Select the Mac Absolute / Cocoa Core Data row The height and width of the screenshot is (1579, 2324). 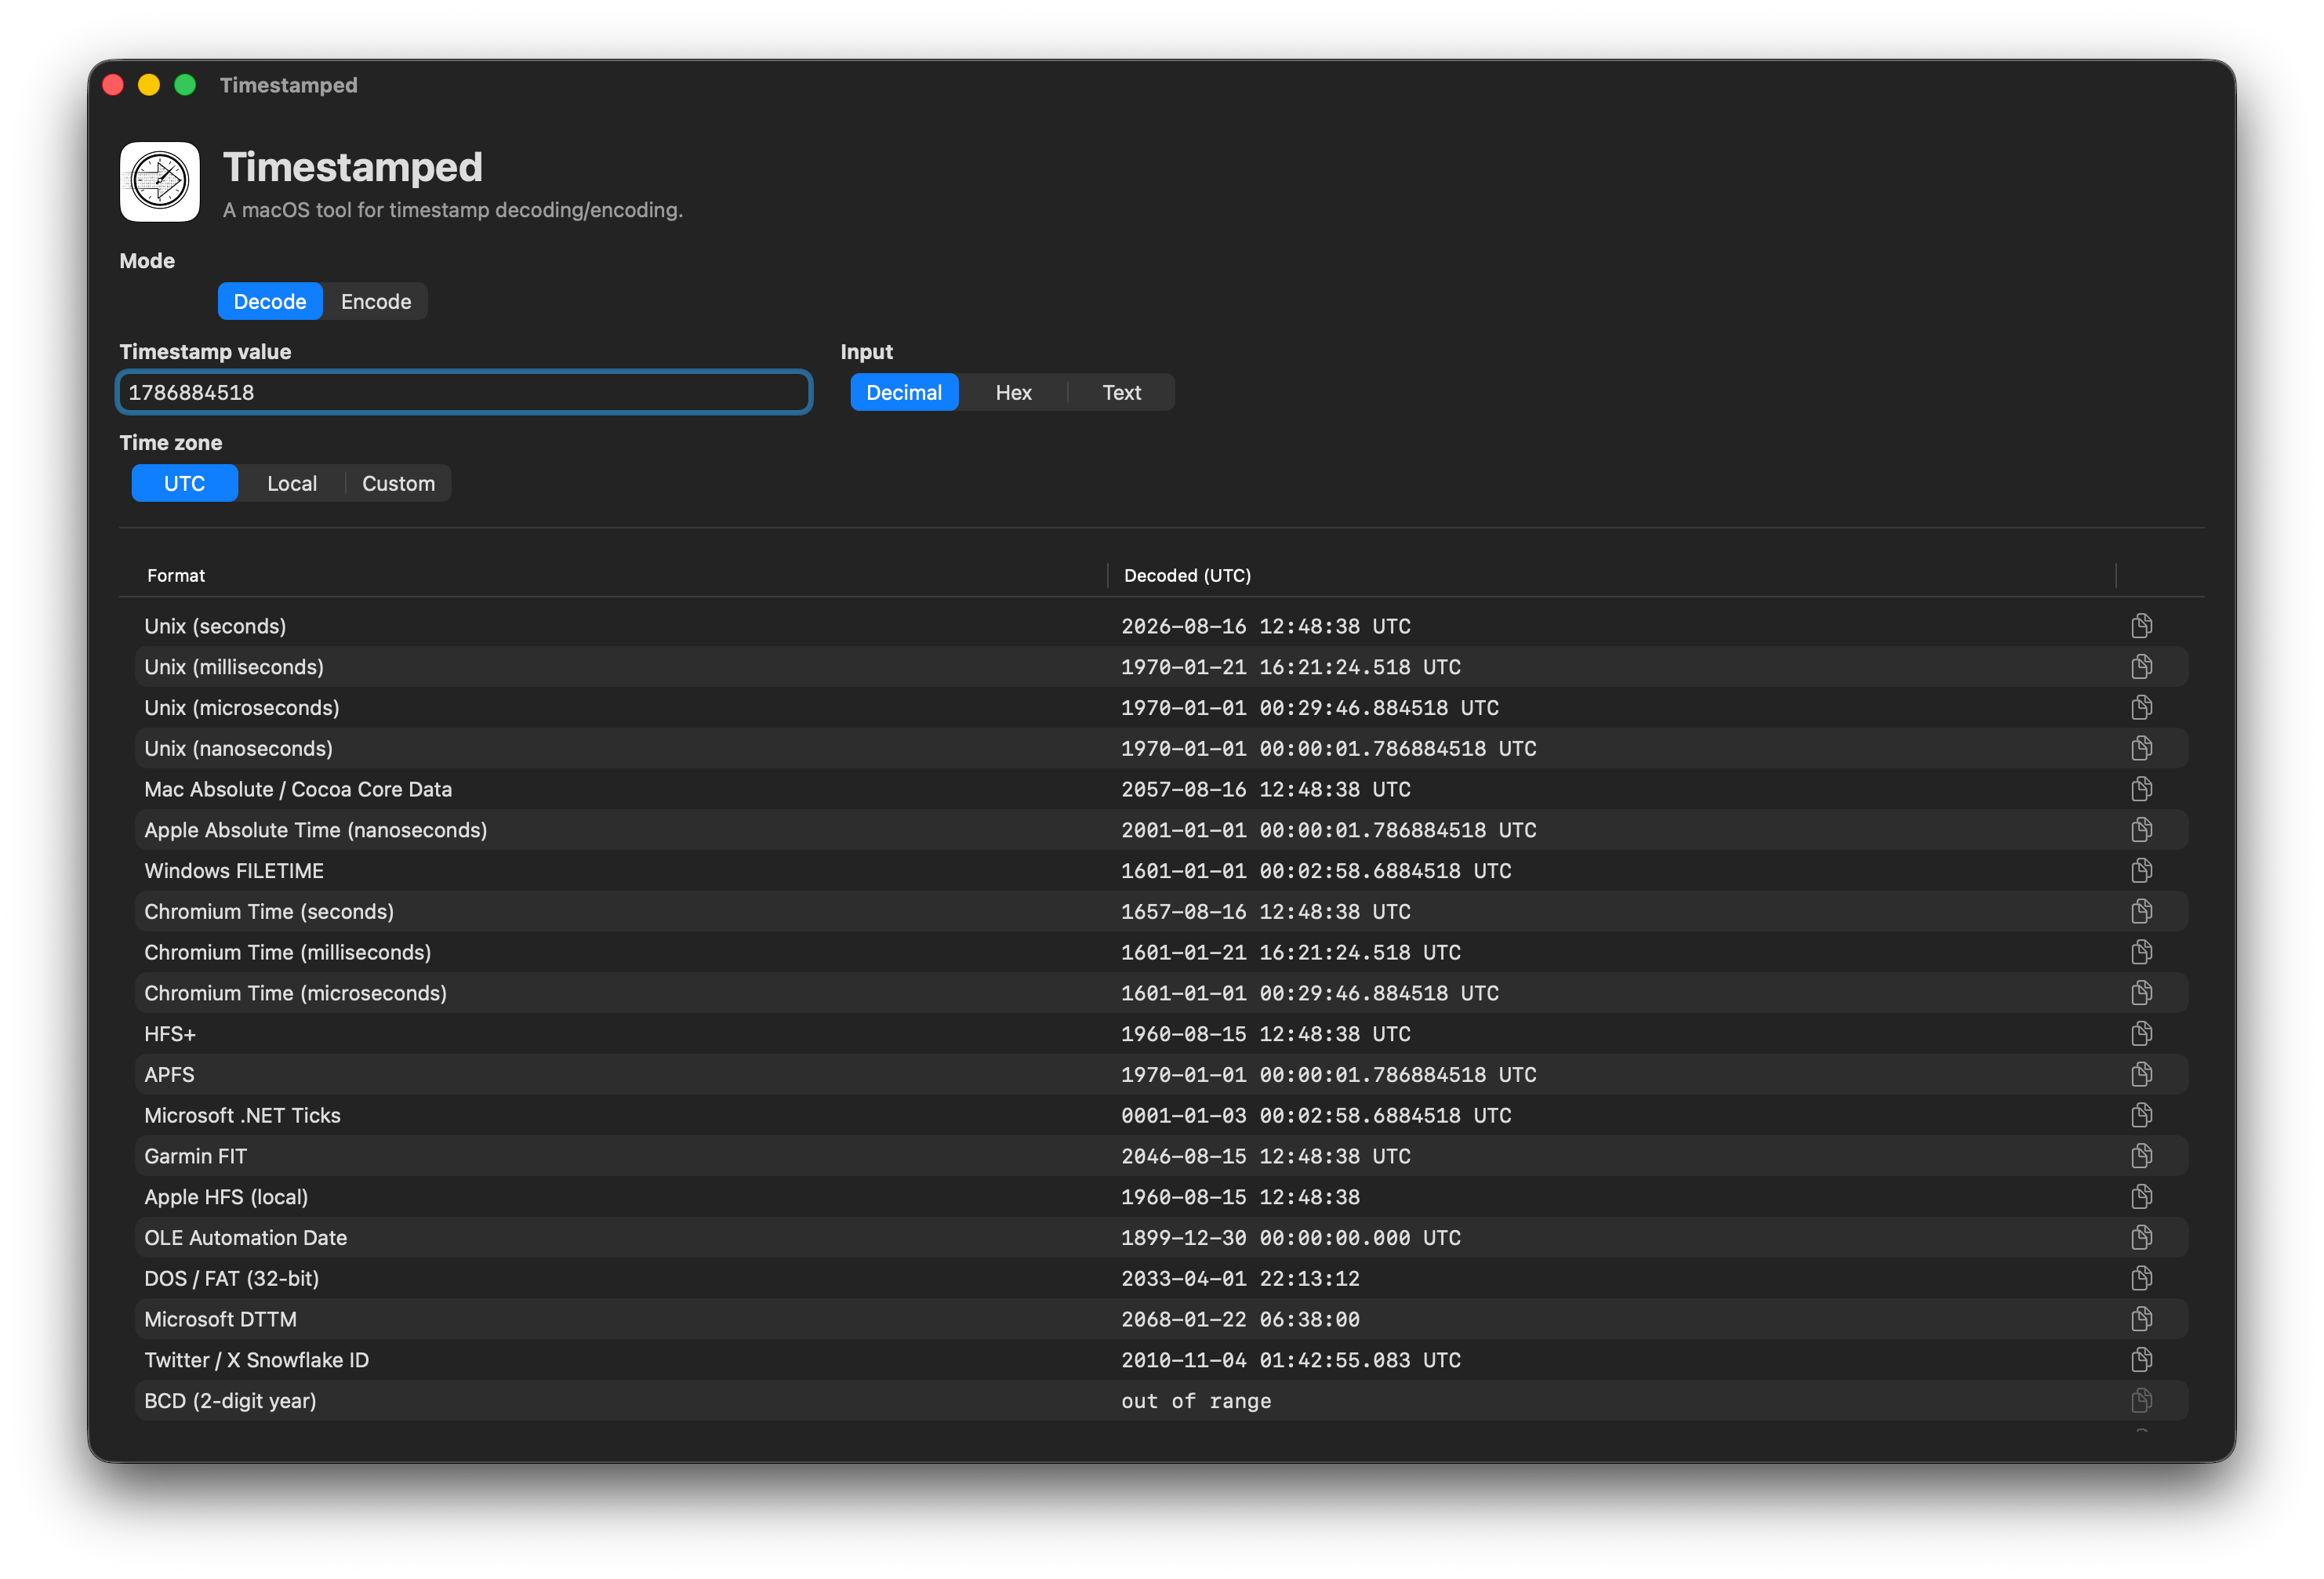pos(298,789)
